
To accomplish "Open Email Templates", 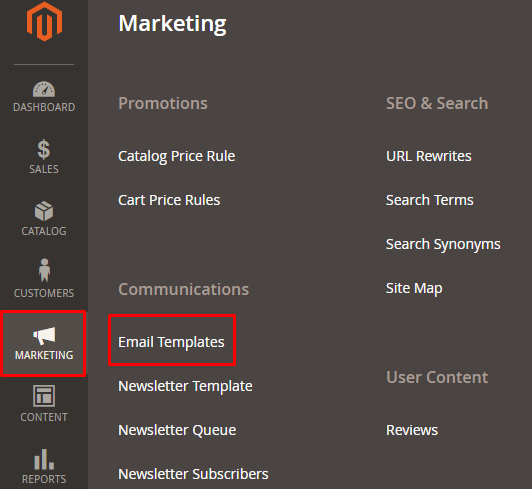I will coord(171,342).
